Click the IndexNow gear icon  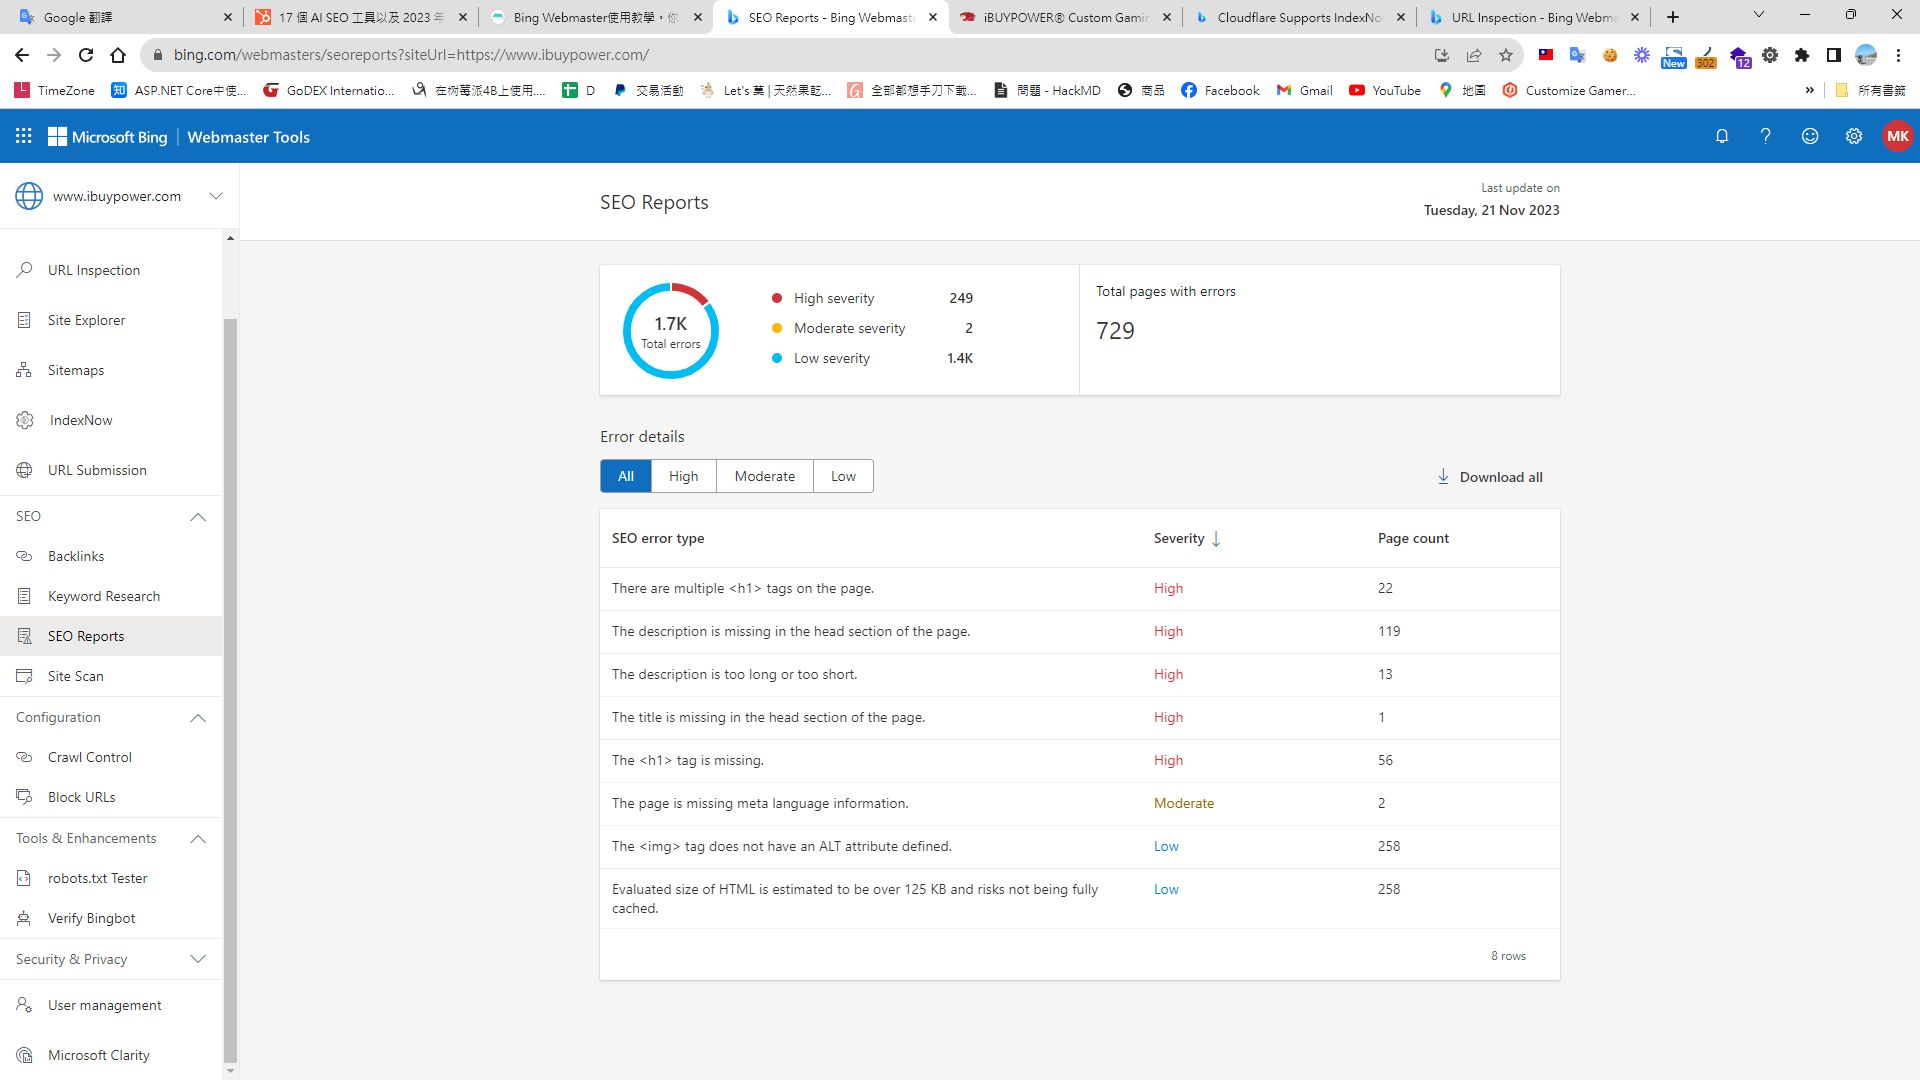click(x=25, y=420)
